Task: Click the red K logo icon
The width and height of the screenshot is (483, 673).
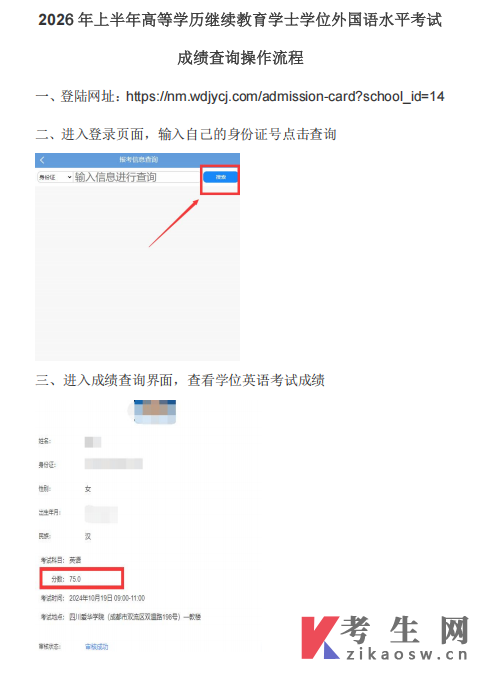Action: [320, 638]
